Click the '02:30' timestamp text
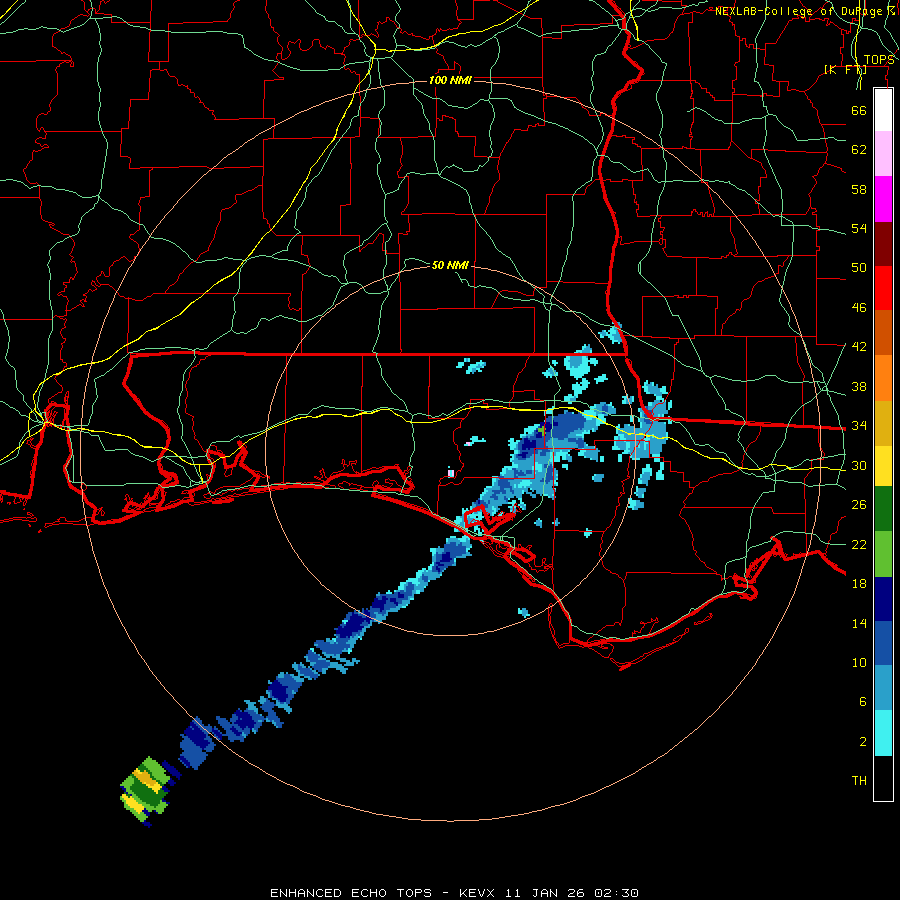This screenshot has width=900, height=900. (x=616, y=893)
